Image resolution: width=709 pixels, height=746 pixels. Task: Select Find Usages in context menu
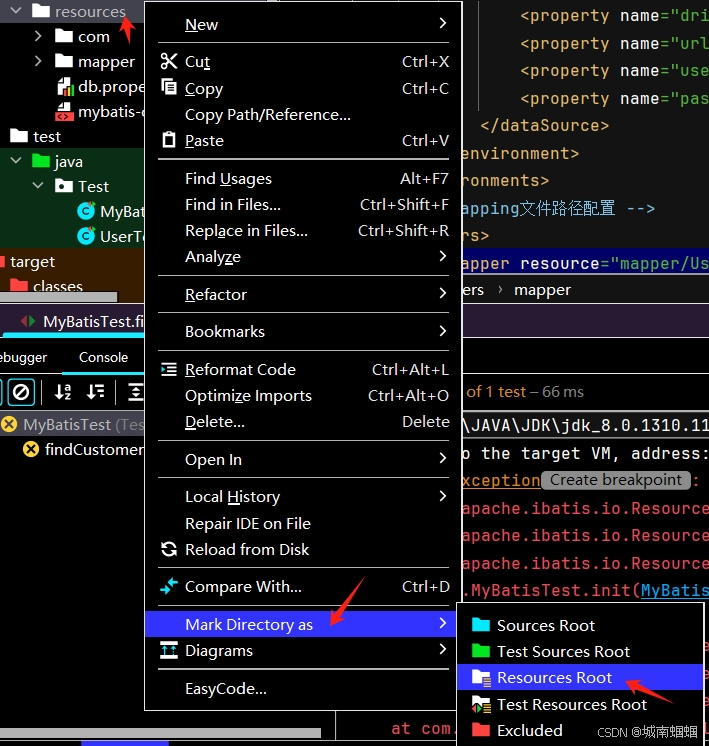click(303, 178)
